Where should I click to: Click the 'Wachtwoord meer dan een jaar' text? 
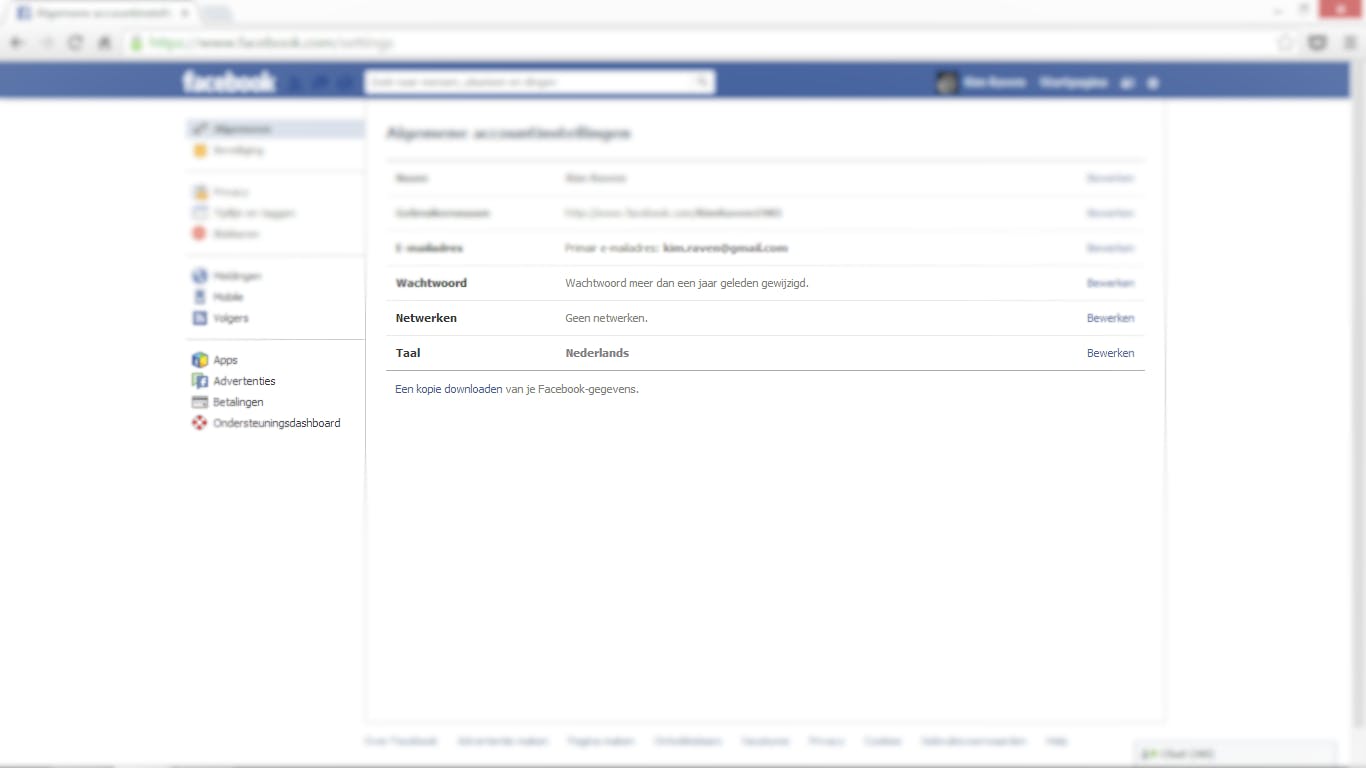(x=687, y=283)
